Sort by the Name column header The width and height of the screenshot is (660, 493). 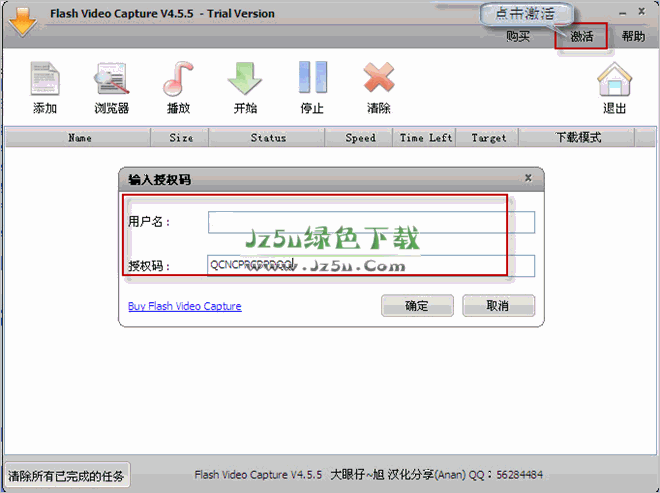78,138
